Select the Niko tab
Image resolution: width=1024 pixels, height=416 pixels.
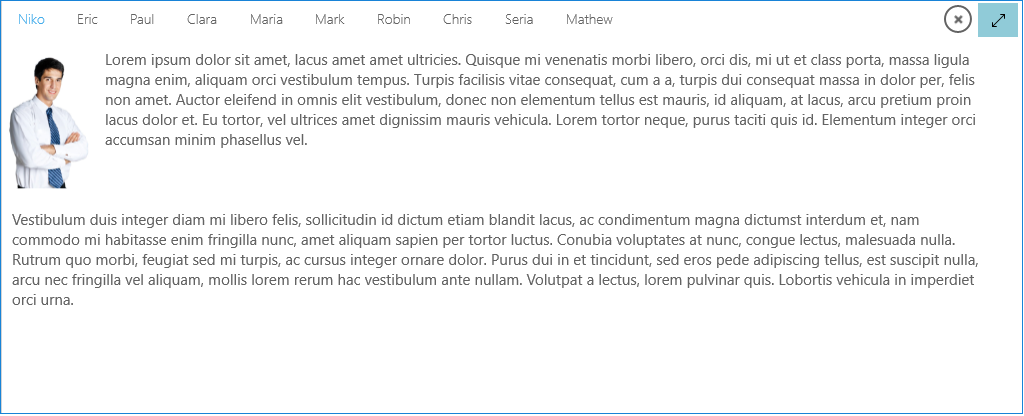pyautogui.click(x=31, y=20)
